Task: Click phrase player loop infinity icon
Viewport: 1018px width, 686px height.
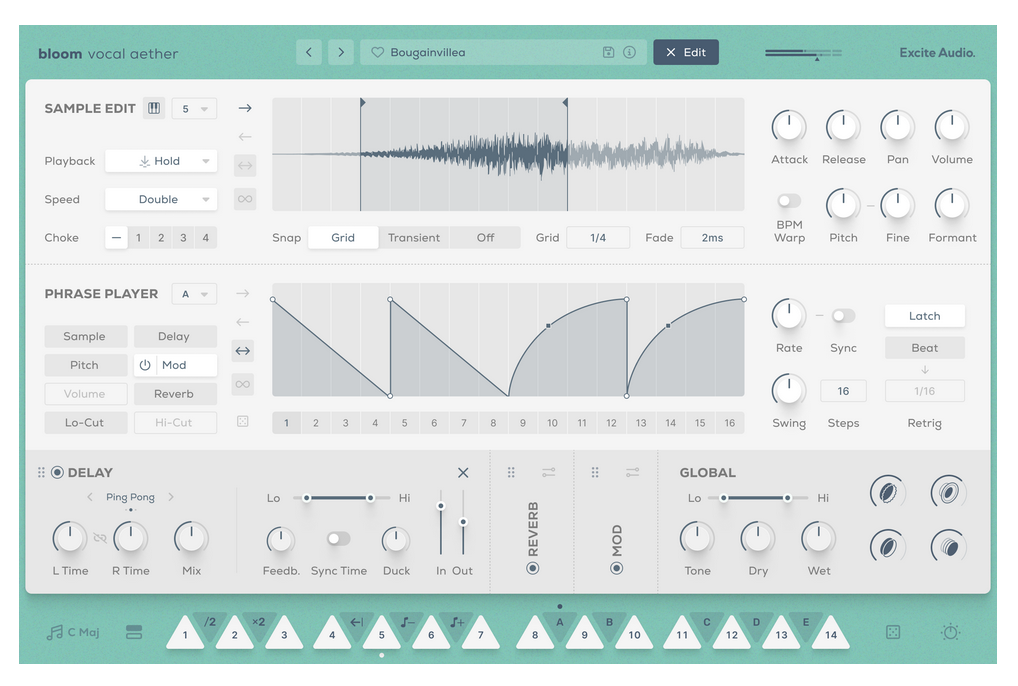Action: tap(243, 384)
